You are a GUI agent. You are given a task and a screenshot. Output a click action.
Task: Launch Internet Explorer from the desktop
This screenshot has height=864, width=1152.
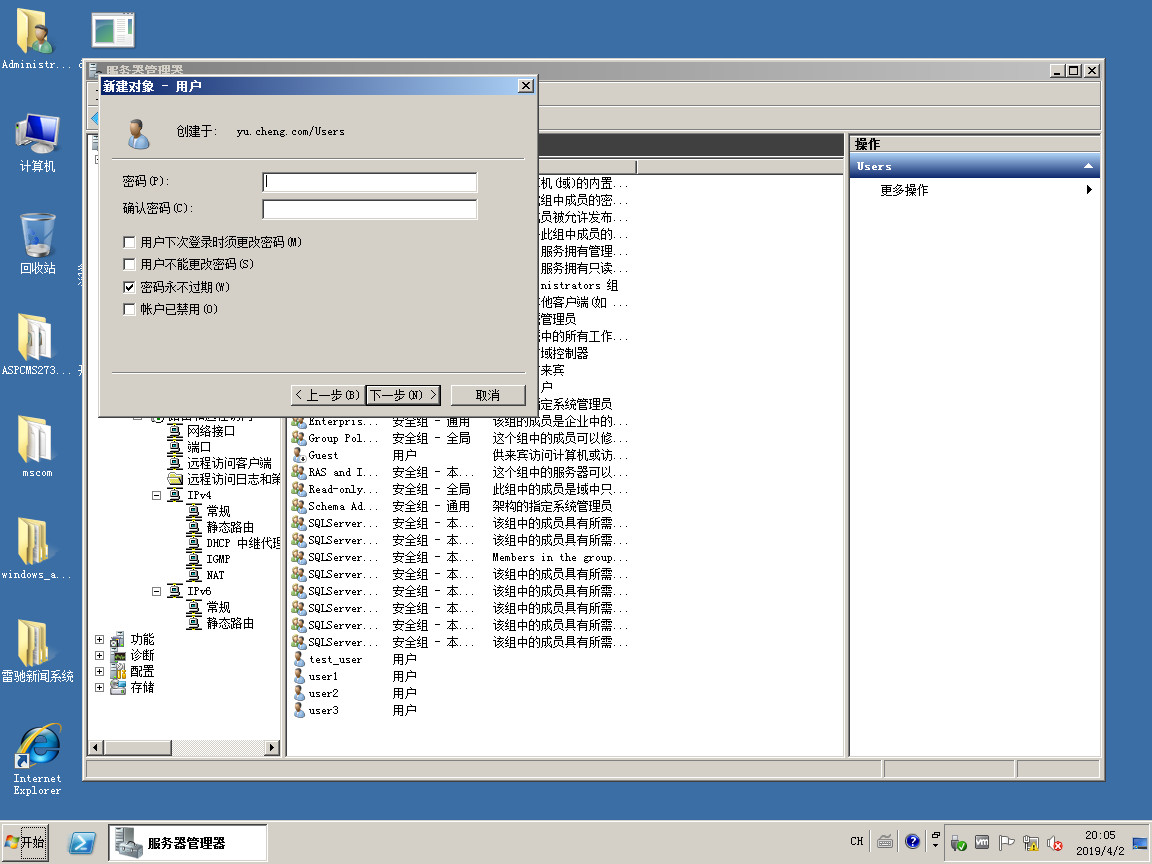37,746
